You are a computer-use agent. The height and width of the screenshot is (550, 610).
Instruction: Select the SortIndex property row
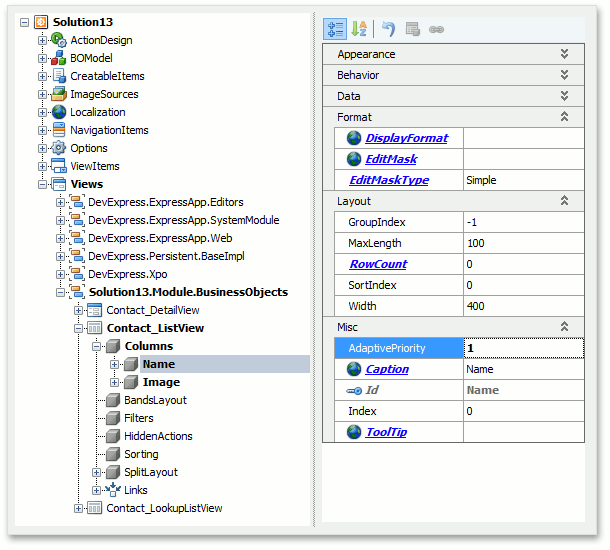point(459,285)
